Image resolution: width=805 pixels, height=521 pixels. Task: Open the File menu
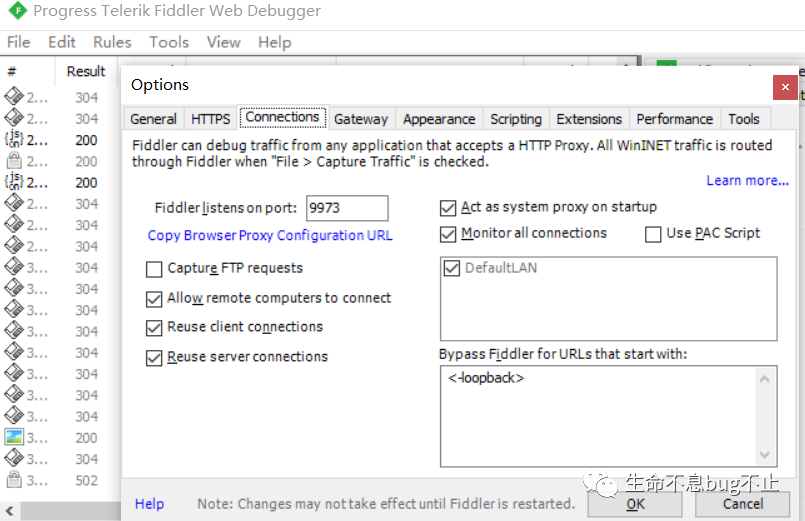[18, 42]
